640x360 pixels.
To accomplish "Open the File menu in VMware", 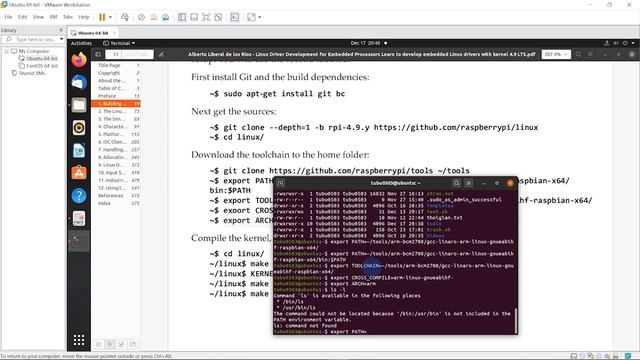I will 9,17.
